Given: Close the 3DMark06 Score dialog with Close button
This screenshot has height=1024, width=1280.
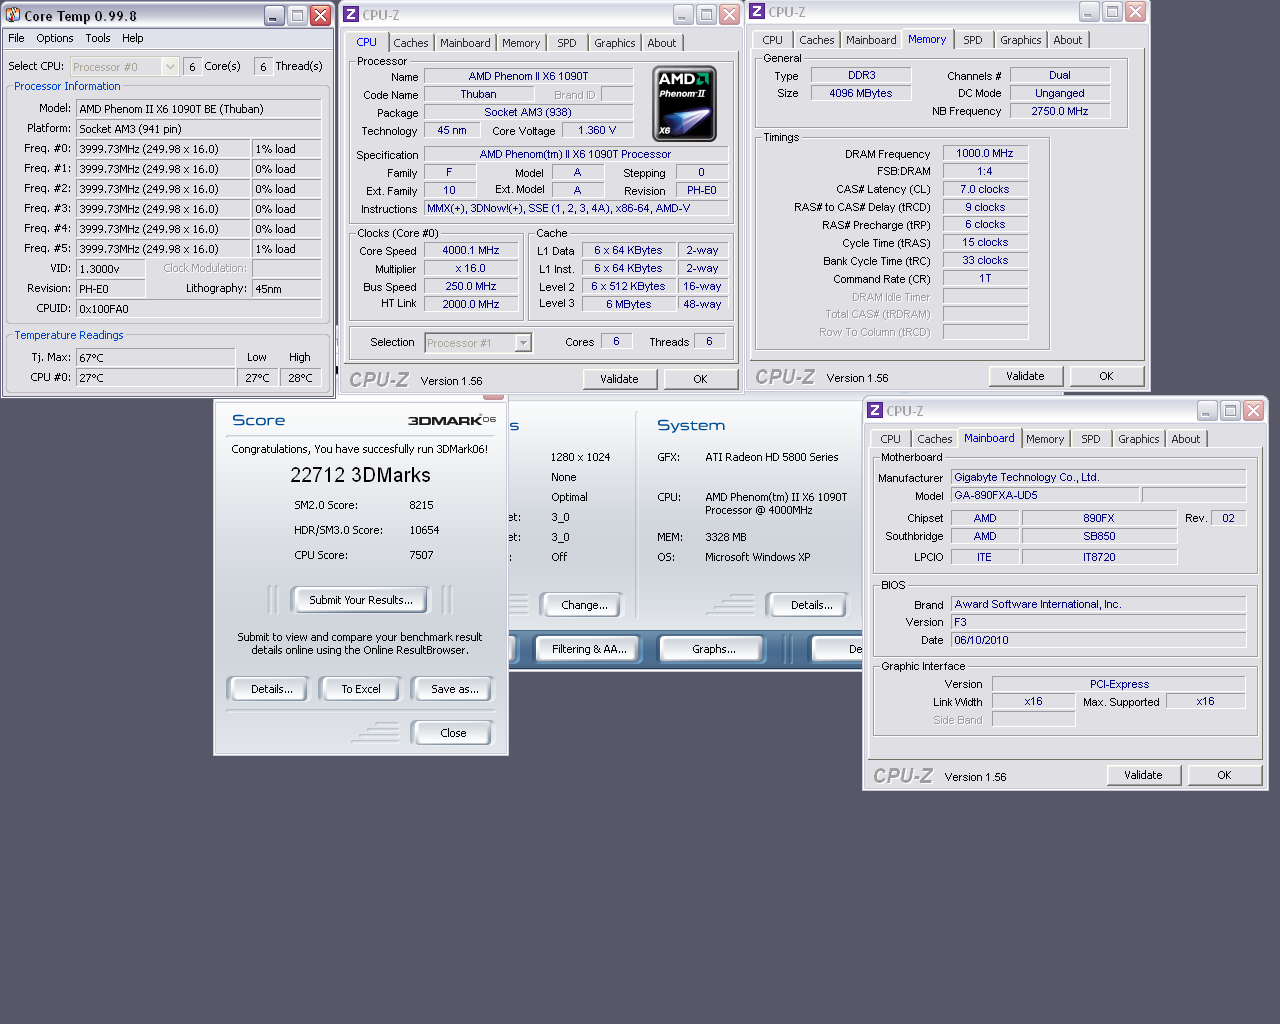Looking at the screenshot, I should [x=453, y=733].
